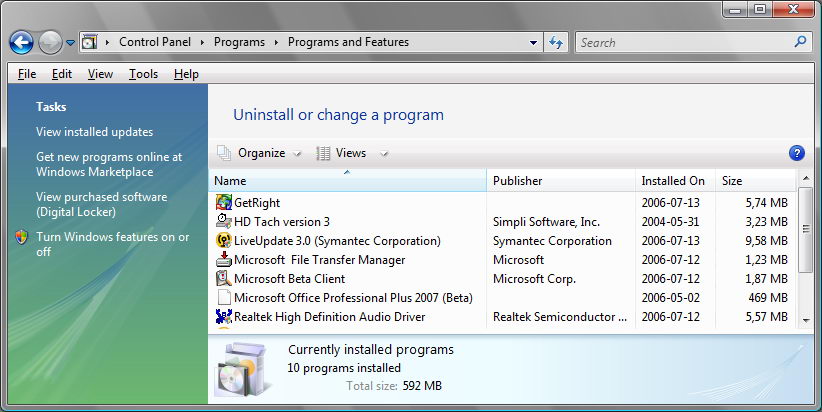Open View purchased software (Digital Locker)

(102, 204)
